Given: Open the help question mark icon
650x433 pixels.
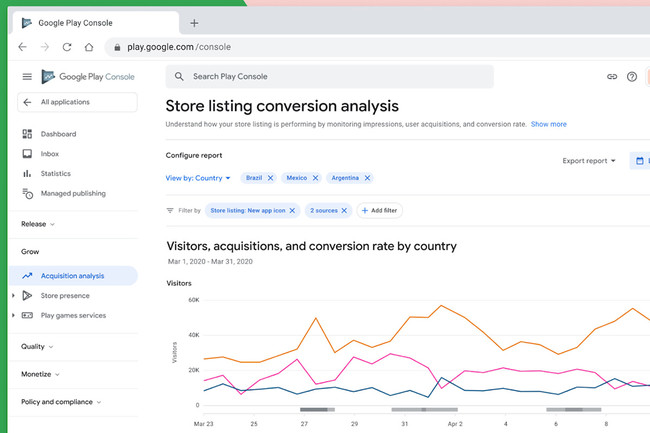Looking at the screenshot, I should [632, 77].
